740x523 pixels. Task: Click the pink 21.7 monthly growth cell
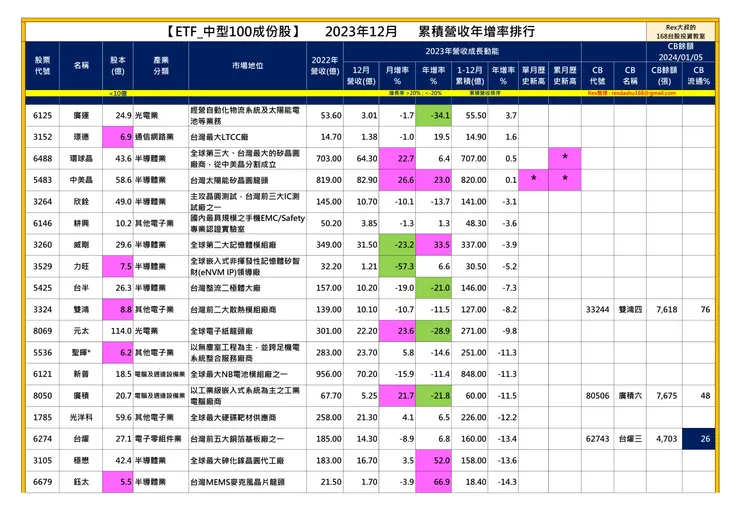(397, 396)
